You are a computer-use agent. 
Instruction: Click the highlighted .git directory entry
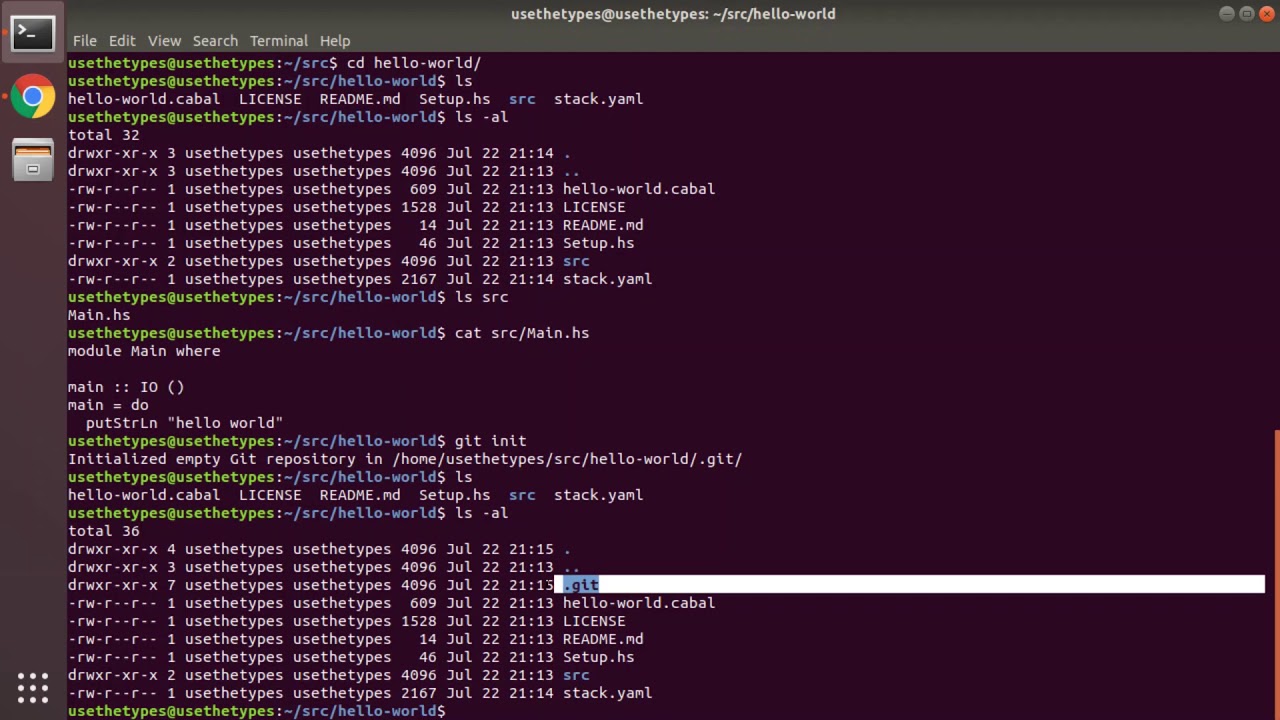581,585
